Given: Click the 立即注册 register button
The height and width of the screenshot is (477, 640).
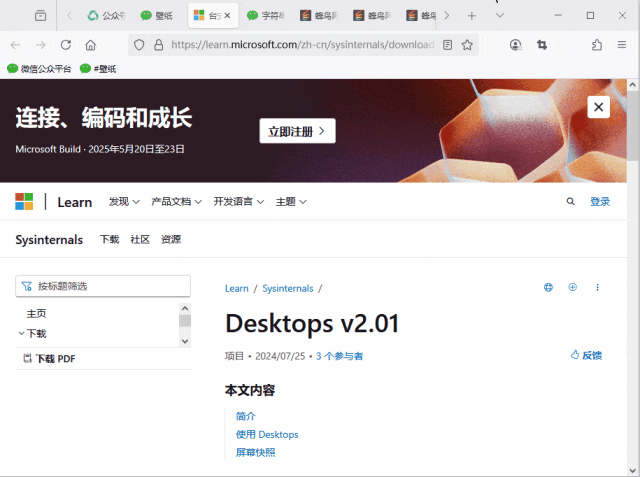Looking at the screenshot, I should (298, 131).
